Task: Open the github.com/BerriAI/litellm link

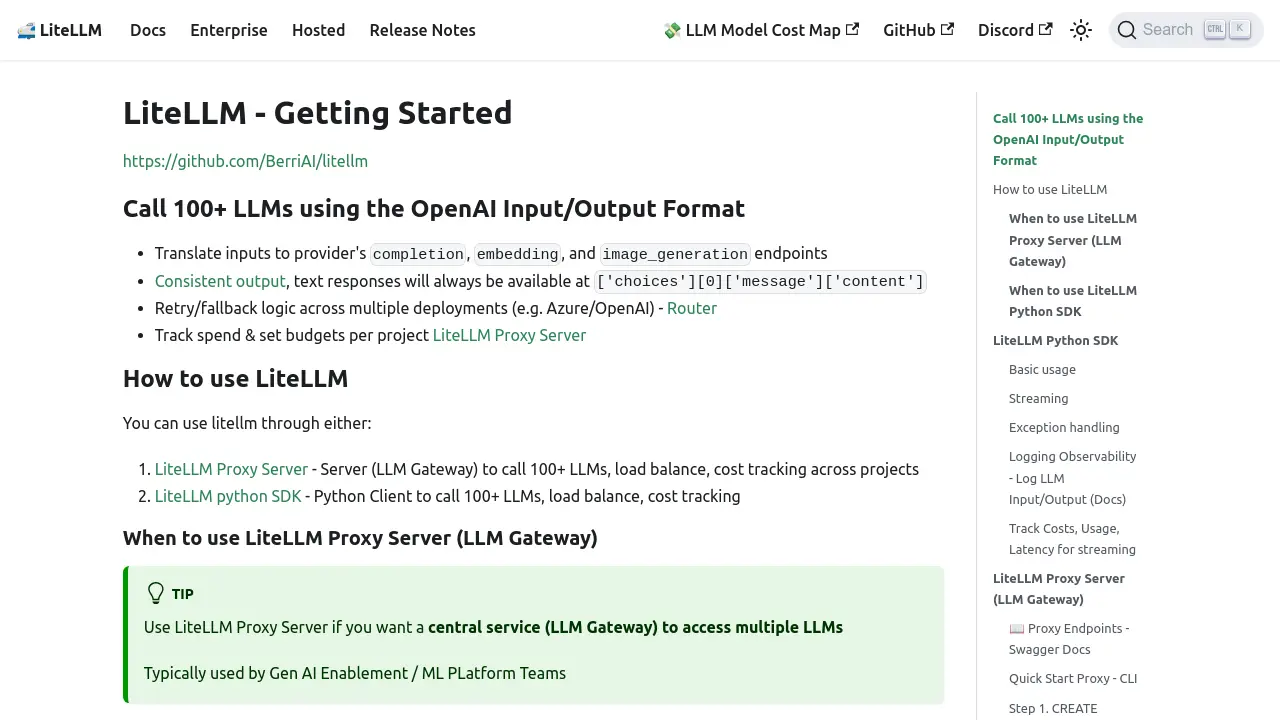Action: pos(245,161)
